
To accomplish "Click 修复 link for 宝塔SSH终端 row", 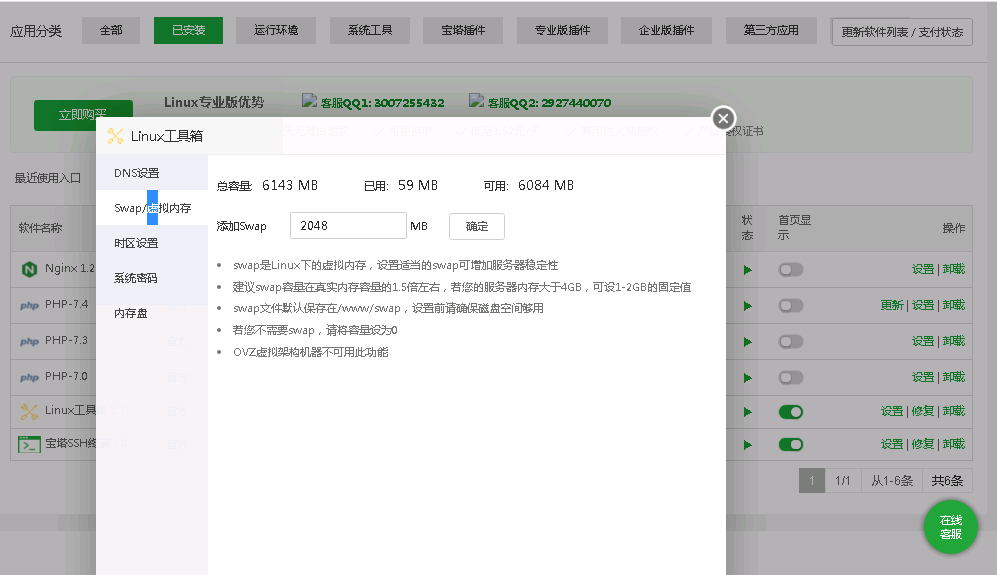I will [x=923, y=445].
